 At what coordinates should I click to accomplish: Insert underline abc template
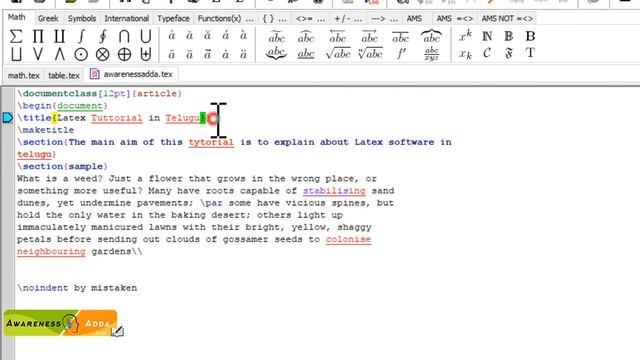coord(306,53)
